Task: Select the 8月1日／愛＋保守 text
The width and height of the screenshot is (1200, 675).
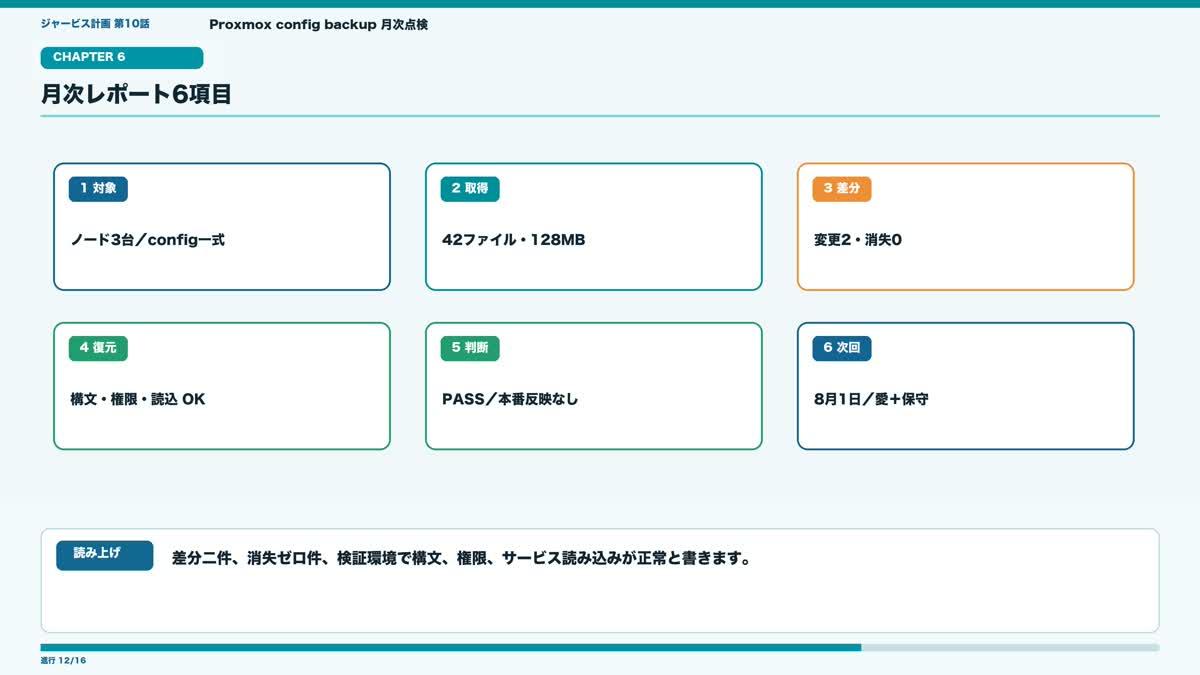Action: pos(871,399)
